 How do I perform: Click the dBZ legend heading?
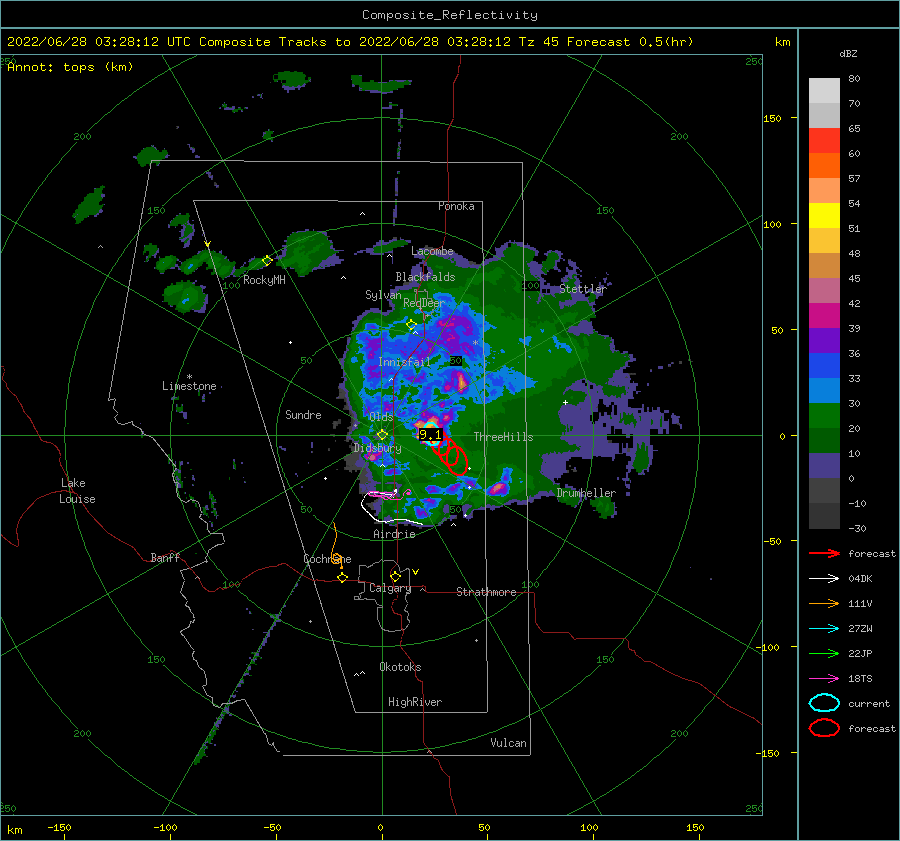tap(848, 54)
